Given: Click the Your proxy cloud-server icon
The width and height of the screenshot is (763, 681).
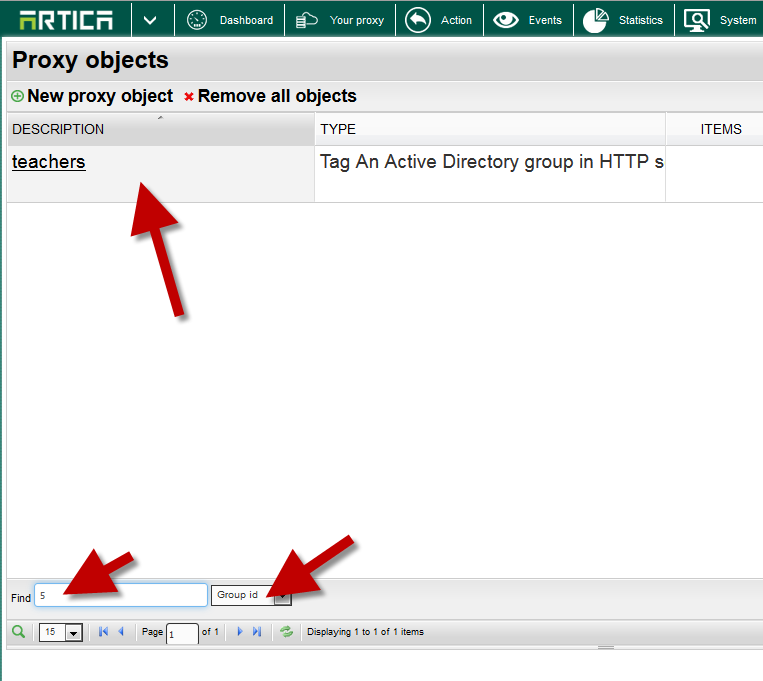Looking at the screenshot, I should (x=307, y=20).
